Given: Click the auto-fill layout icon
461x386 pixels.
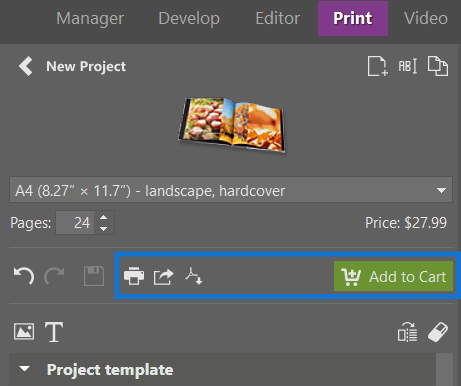Looking at the screenshot, I should coord(407,332).
